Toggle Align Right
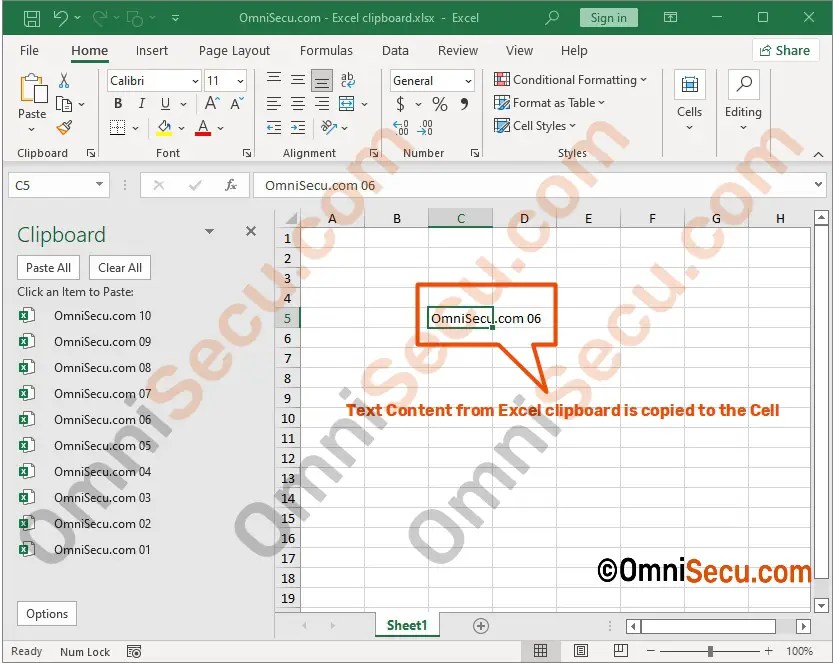833x663 pixels. point(322,104)
